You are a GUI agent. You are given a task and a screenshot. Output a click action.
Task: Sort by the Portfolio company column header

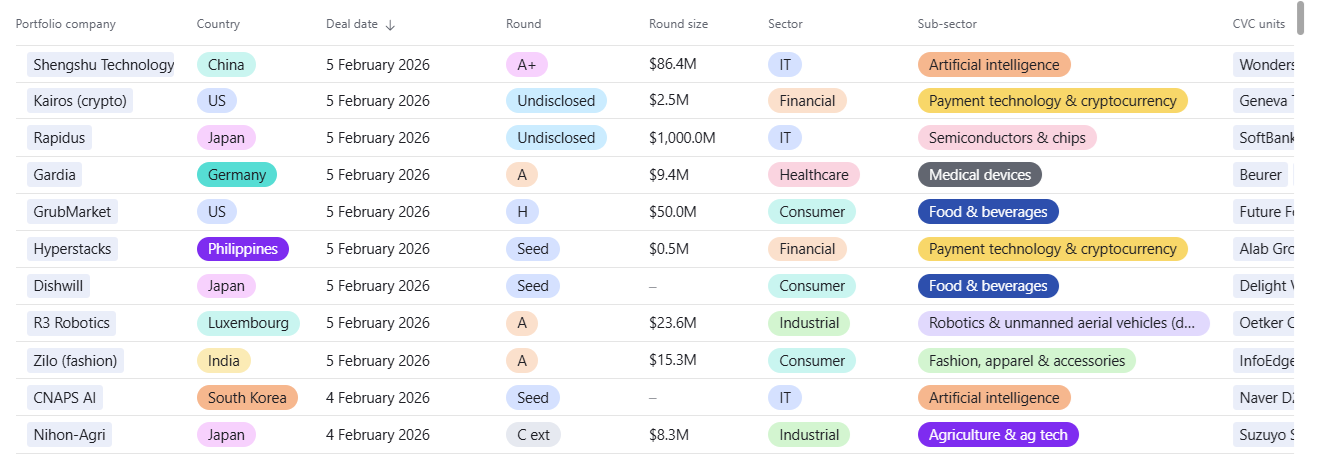pos(66,24)
